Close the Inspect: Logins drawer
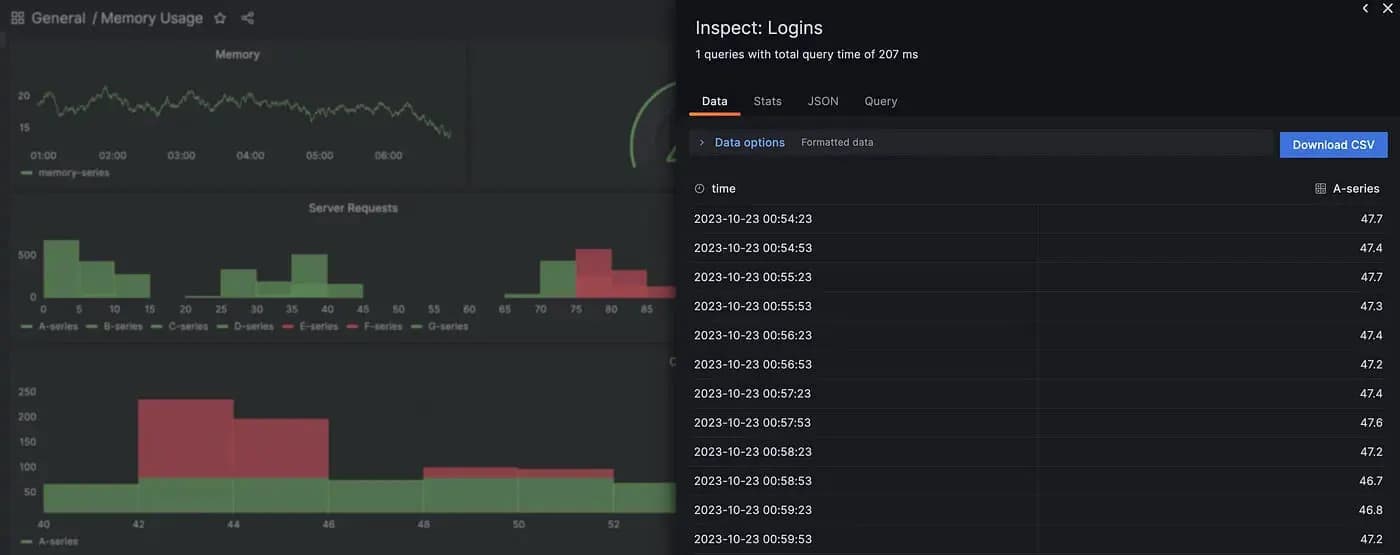The width and height of the screenshot is (1400, 555). point(1387,8)
